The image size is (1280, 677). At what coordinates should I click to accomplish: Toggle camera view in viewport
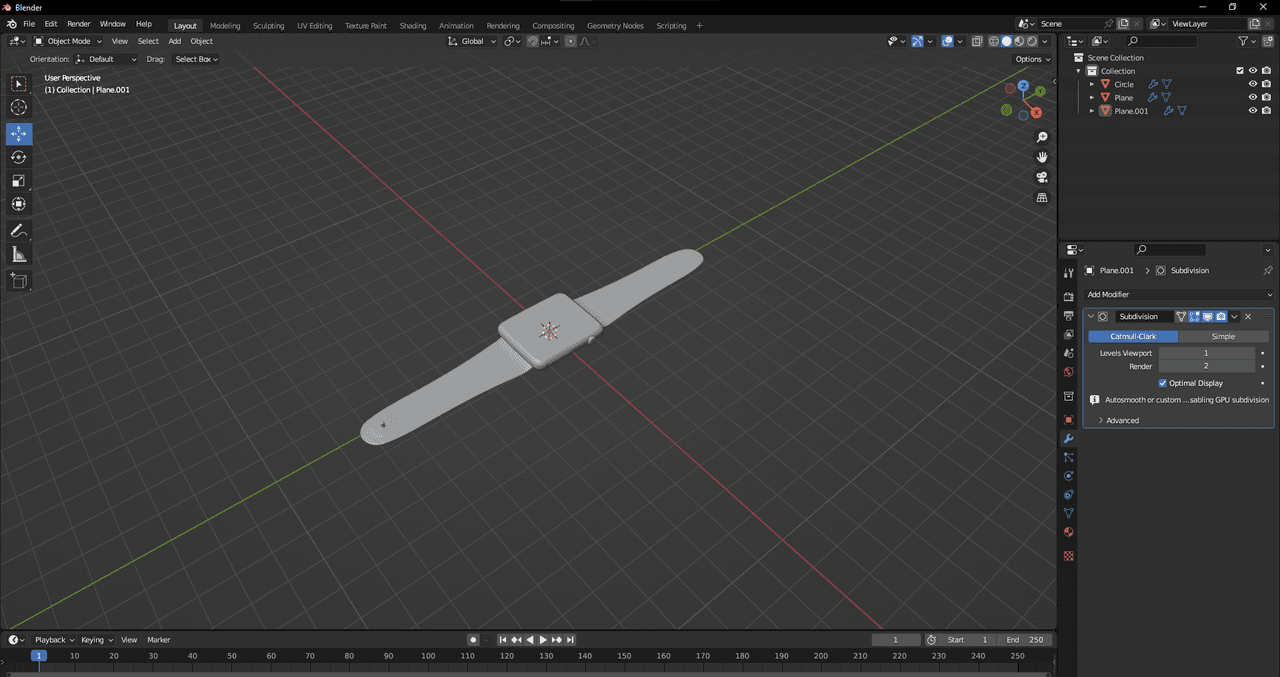pyautogui.click(x=1041, y=177)
